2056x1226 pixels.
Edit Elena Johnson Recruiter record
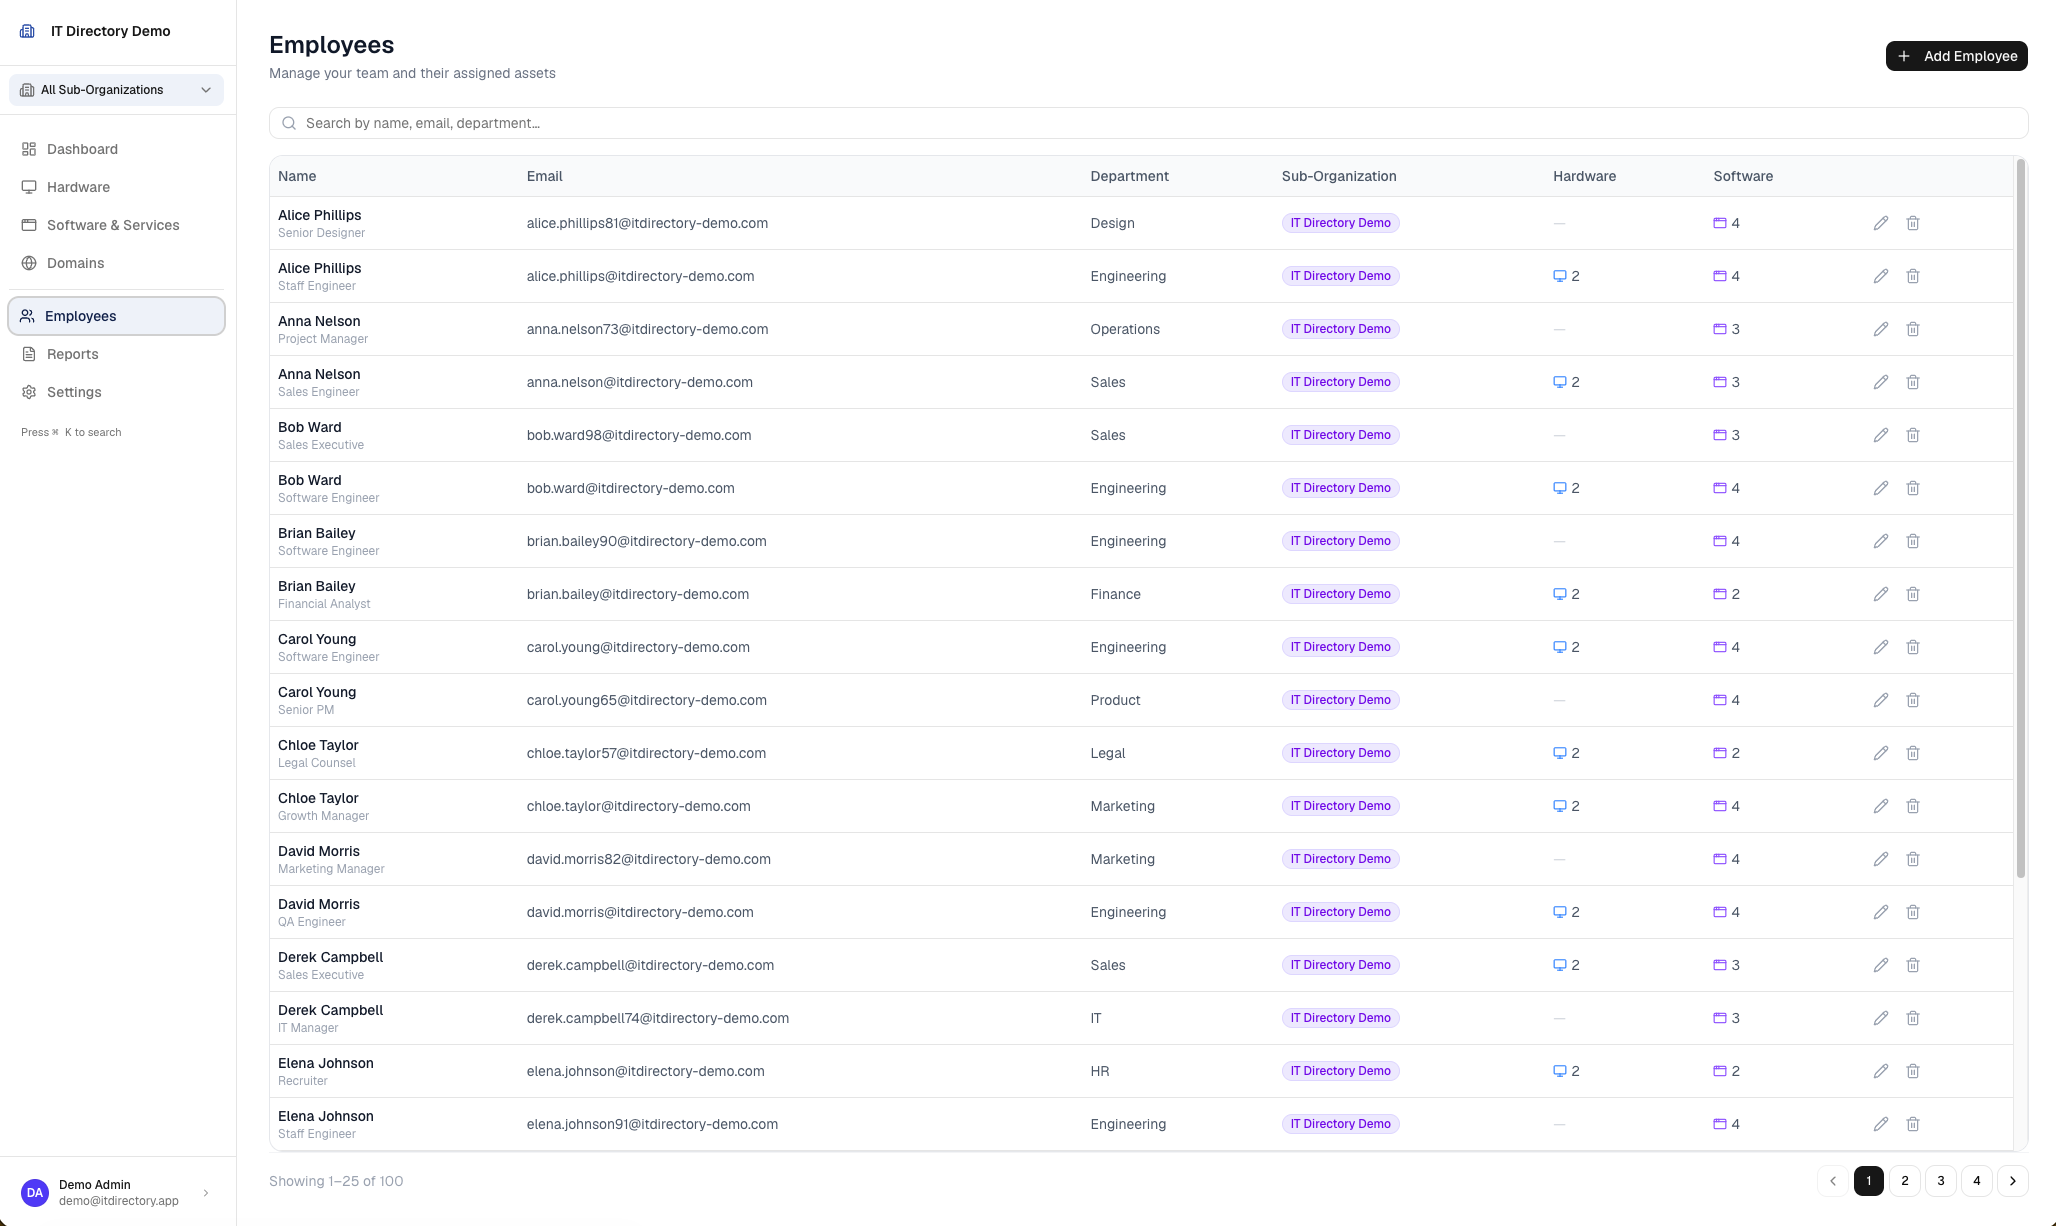[1881, 1071]
